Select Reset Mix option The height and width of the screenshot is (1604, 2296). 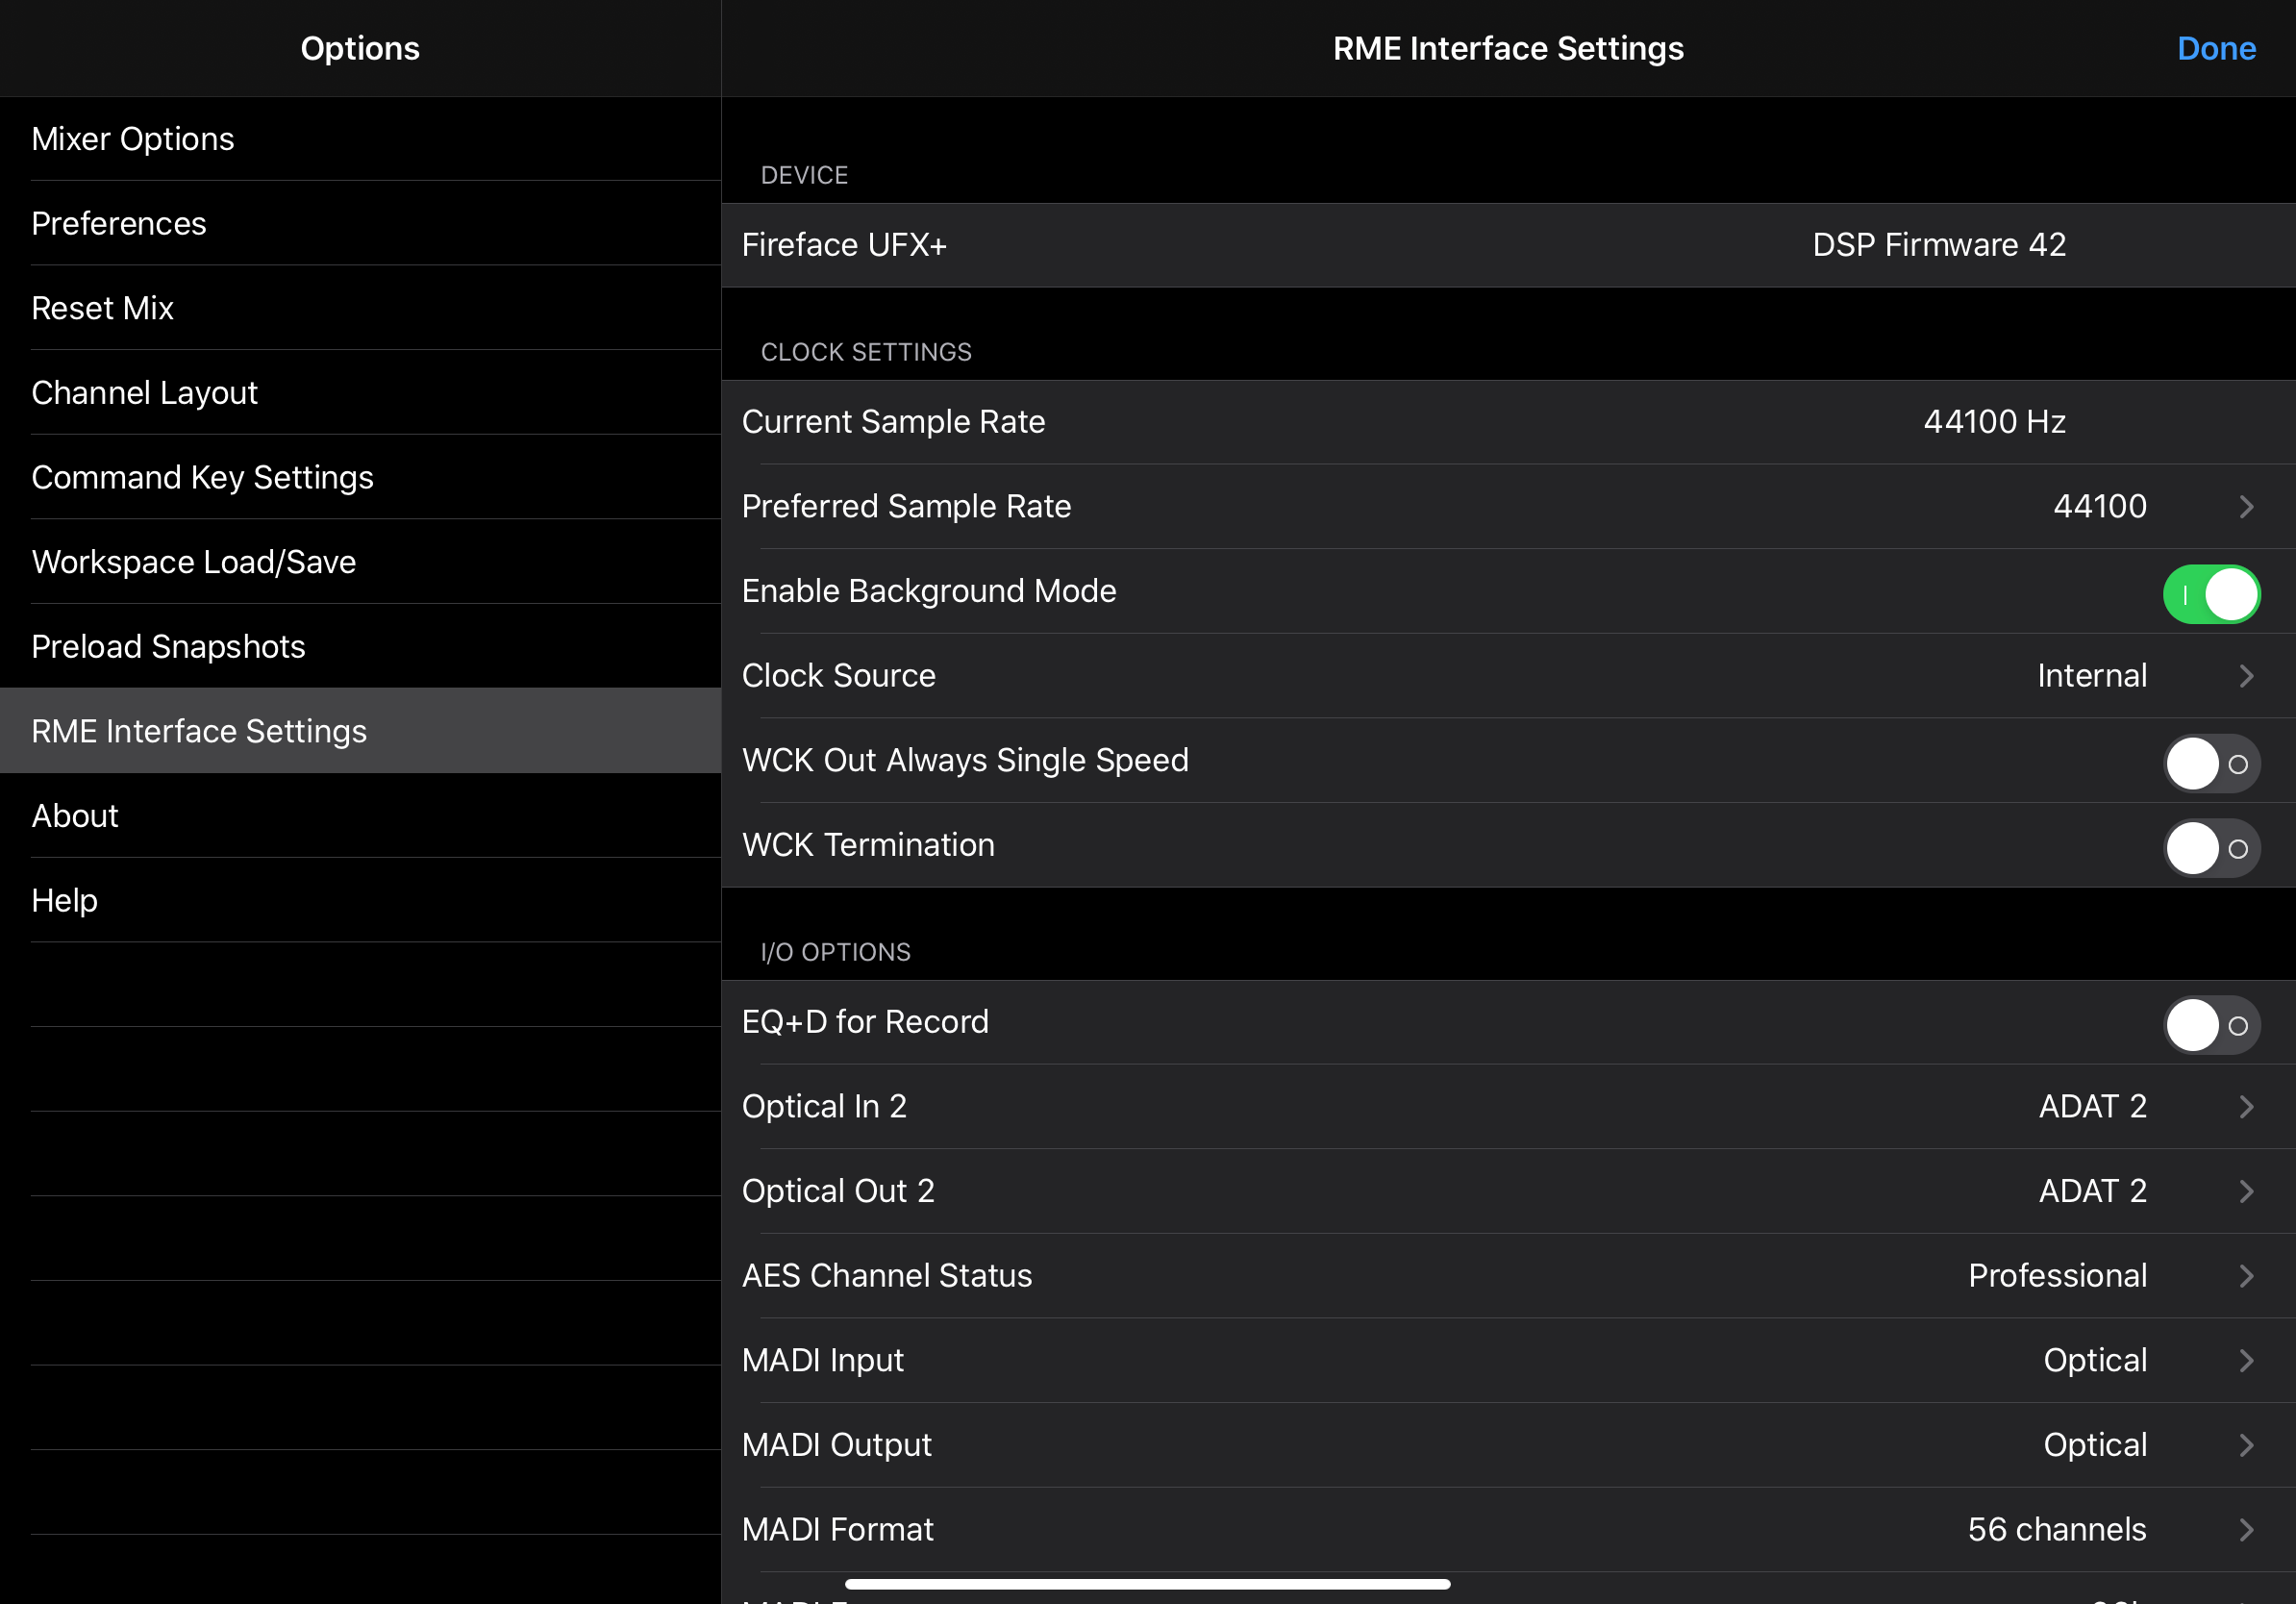pyautogui.click(x=103, y=308)
